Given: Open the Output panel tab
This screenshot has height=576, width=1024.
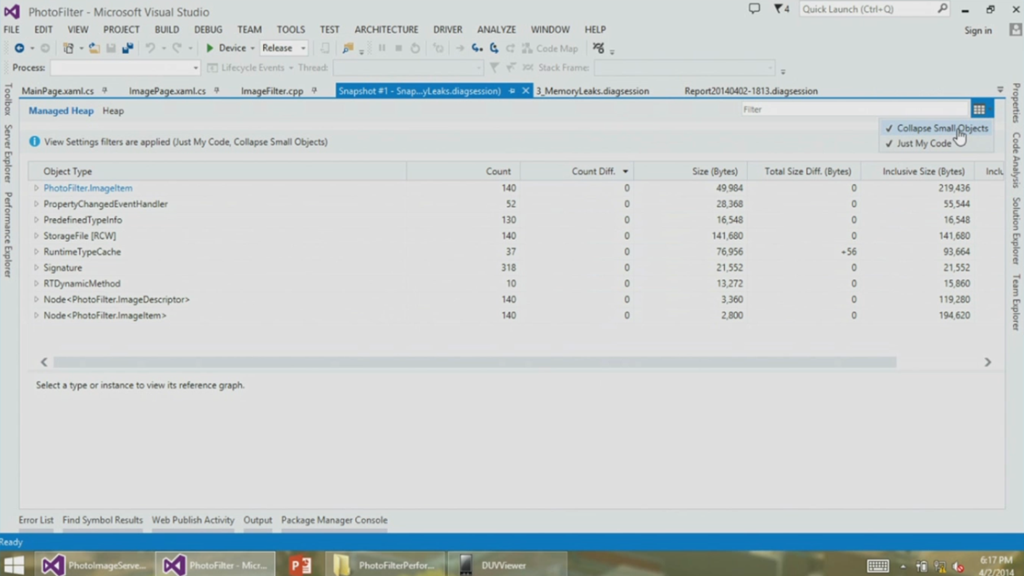Looking at the screenshot, I should [x=257, y=520].
